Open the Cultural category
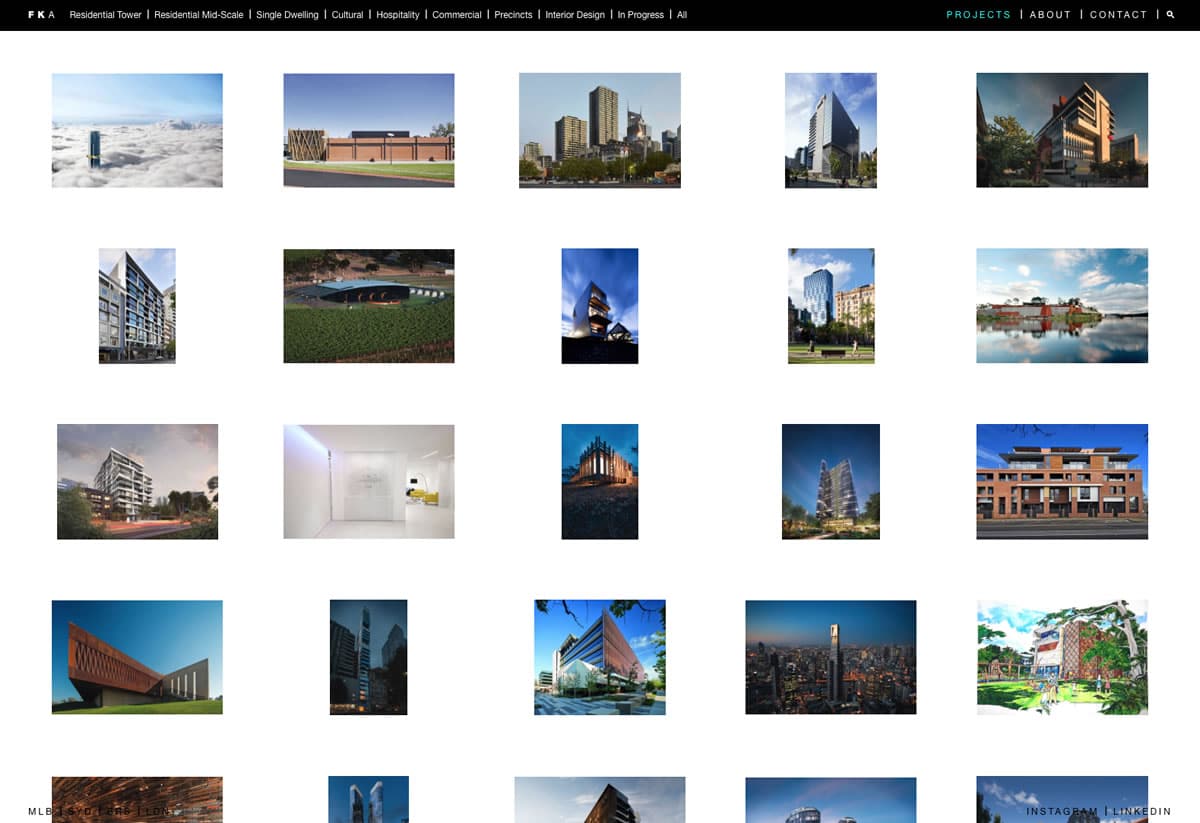This screenshot has height=823, width=1200. tap(347, 15)
